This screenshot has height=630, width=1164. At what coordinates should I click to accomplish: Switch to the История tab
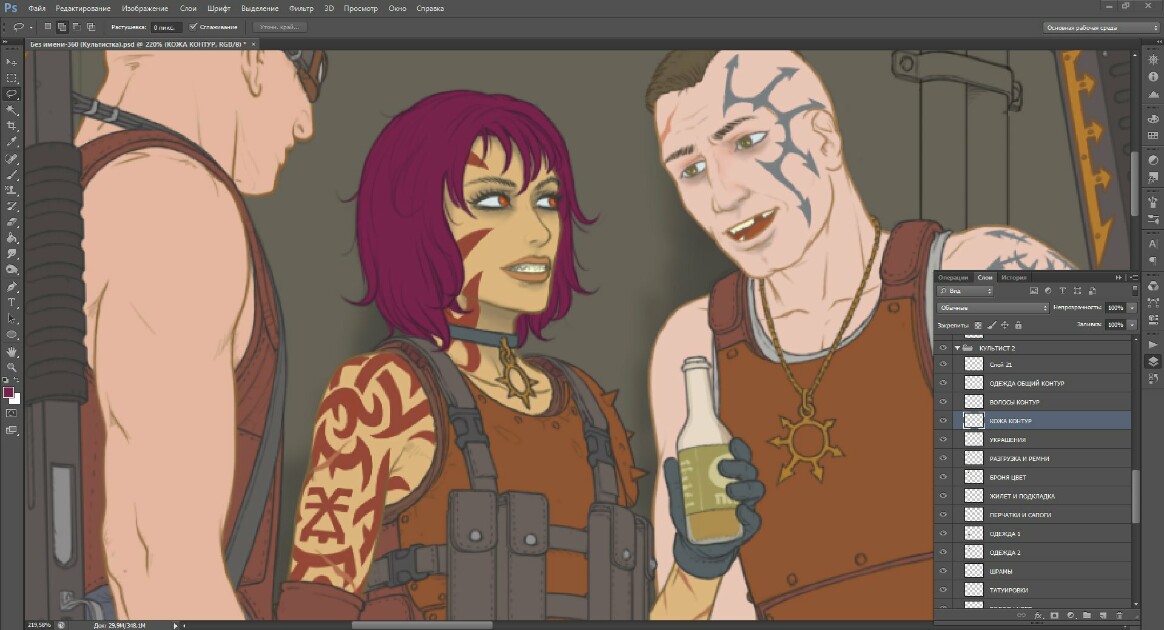[1013, 278]
